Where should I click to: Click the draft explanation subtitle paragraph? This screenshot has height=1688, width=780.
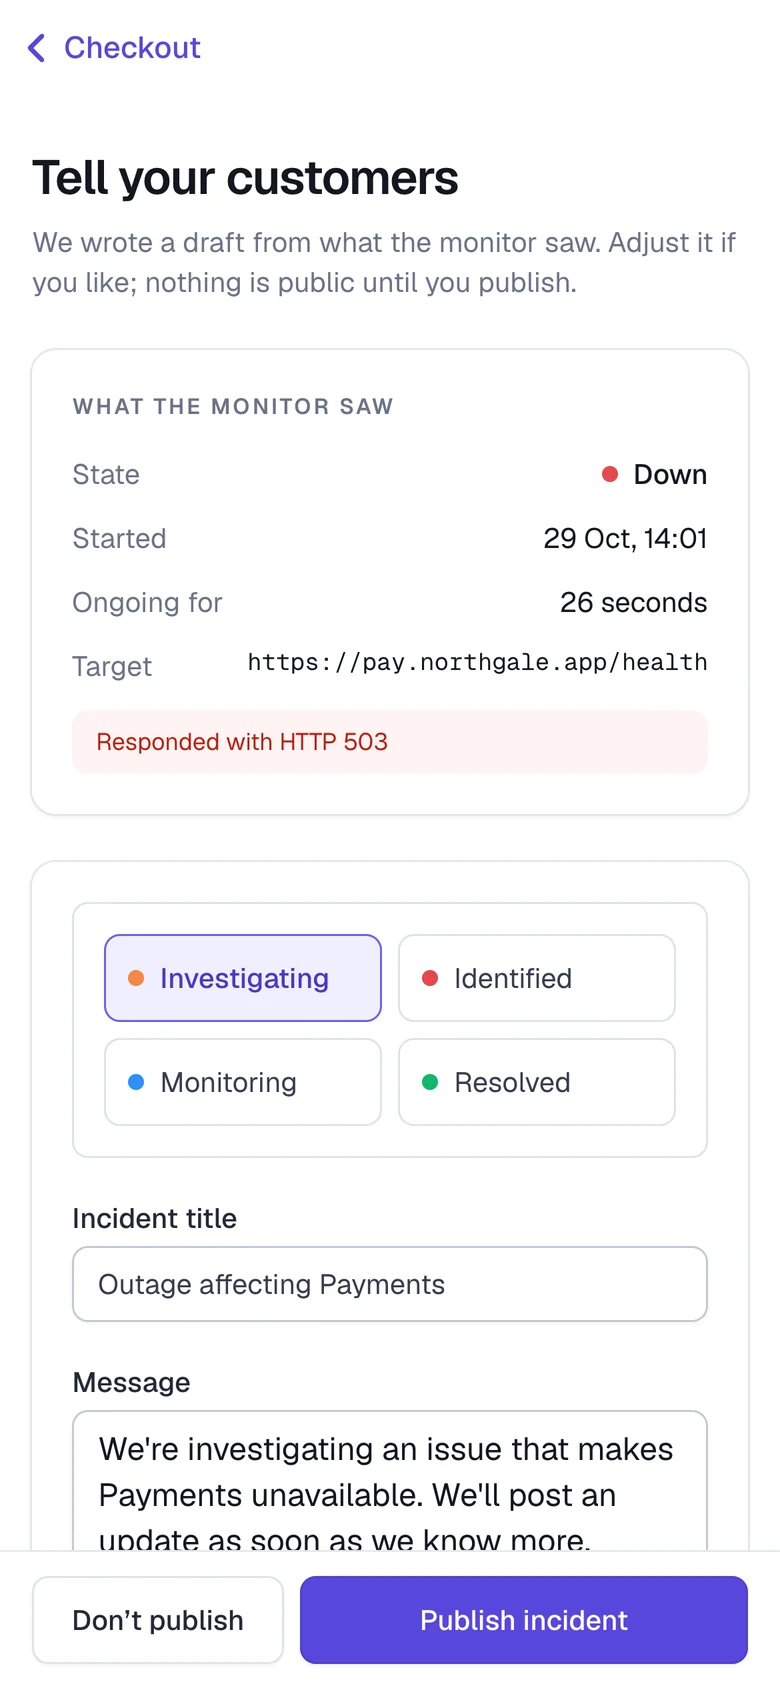pos(385,262)
